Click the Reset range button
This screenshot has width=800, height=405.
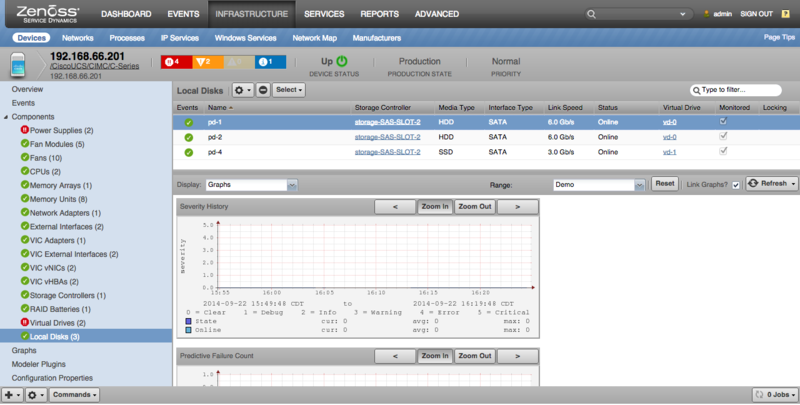[664, 184]
